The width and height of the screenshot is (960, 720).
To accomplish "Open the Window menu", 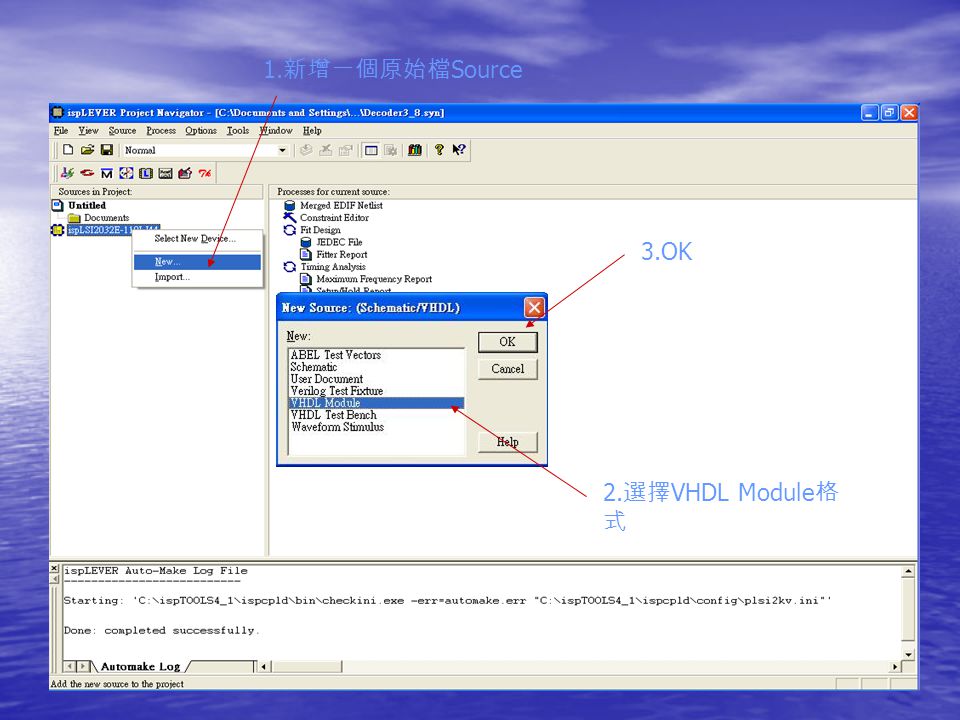I will [x=276, y=130].
